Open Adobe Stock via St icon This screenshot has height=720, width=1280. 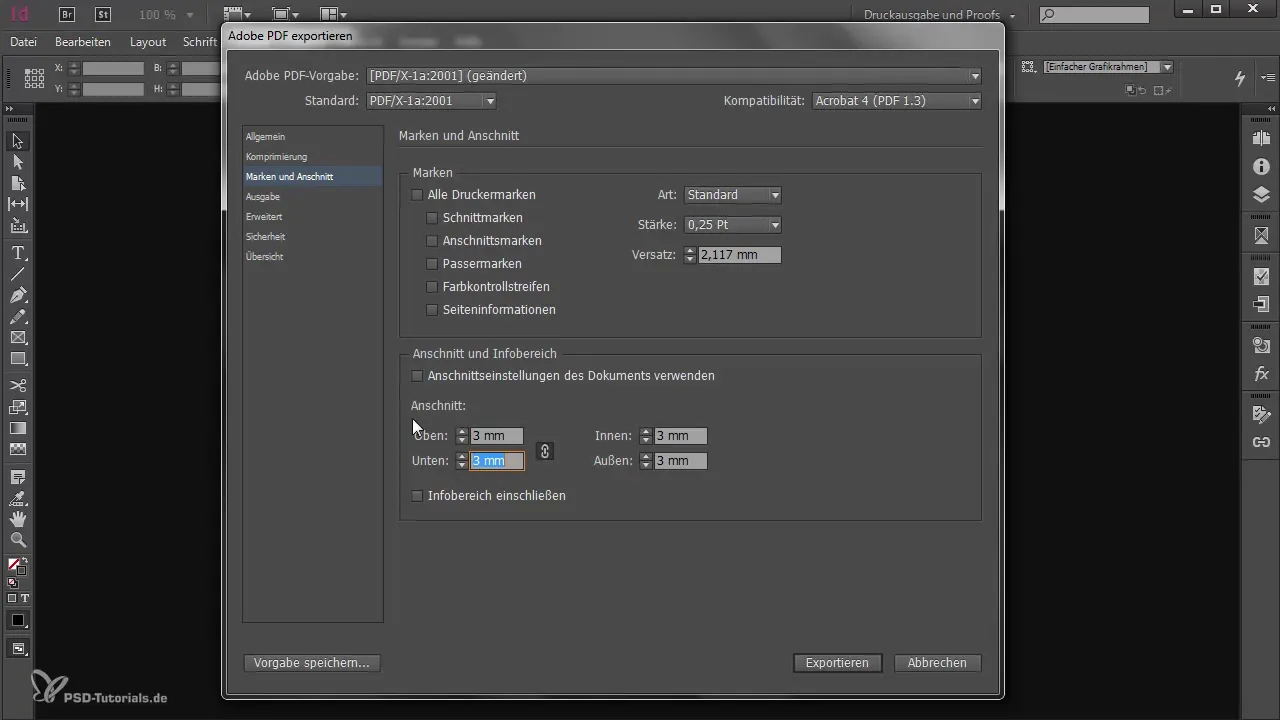(x=103, y=14)
